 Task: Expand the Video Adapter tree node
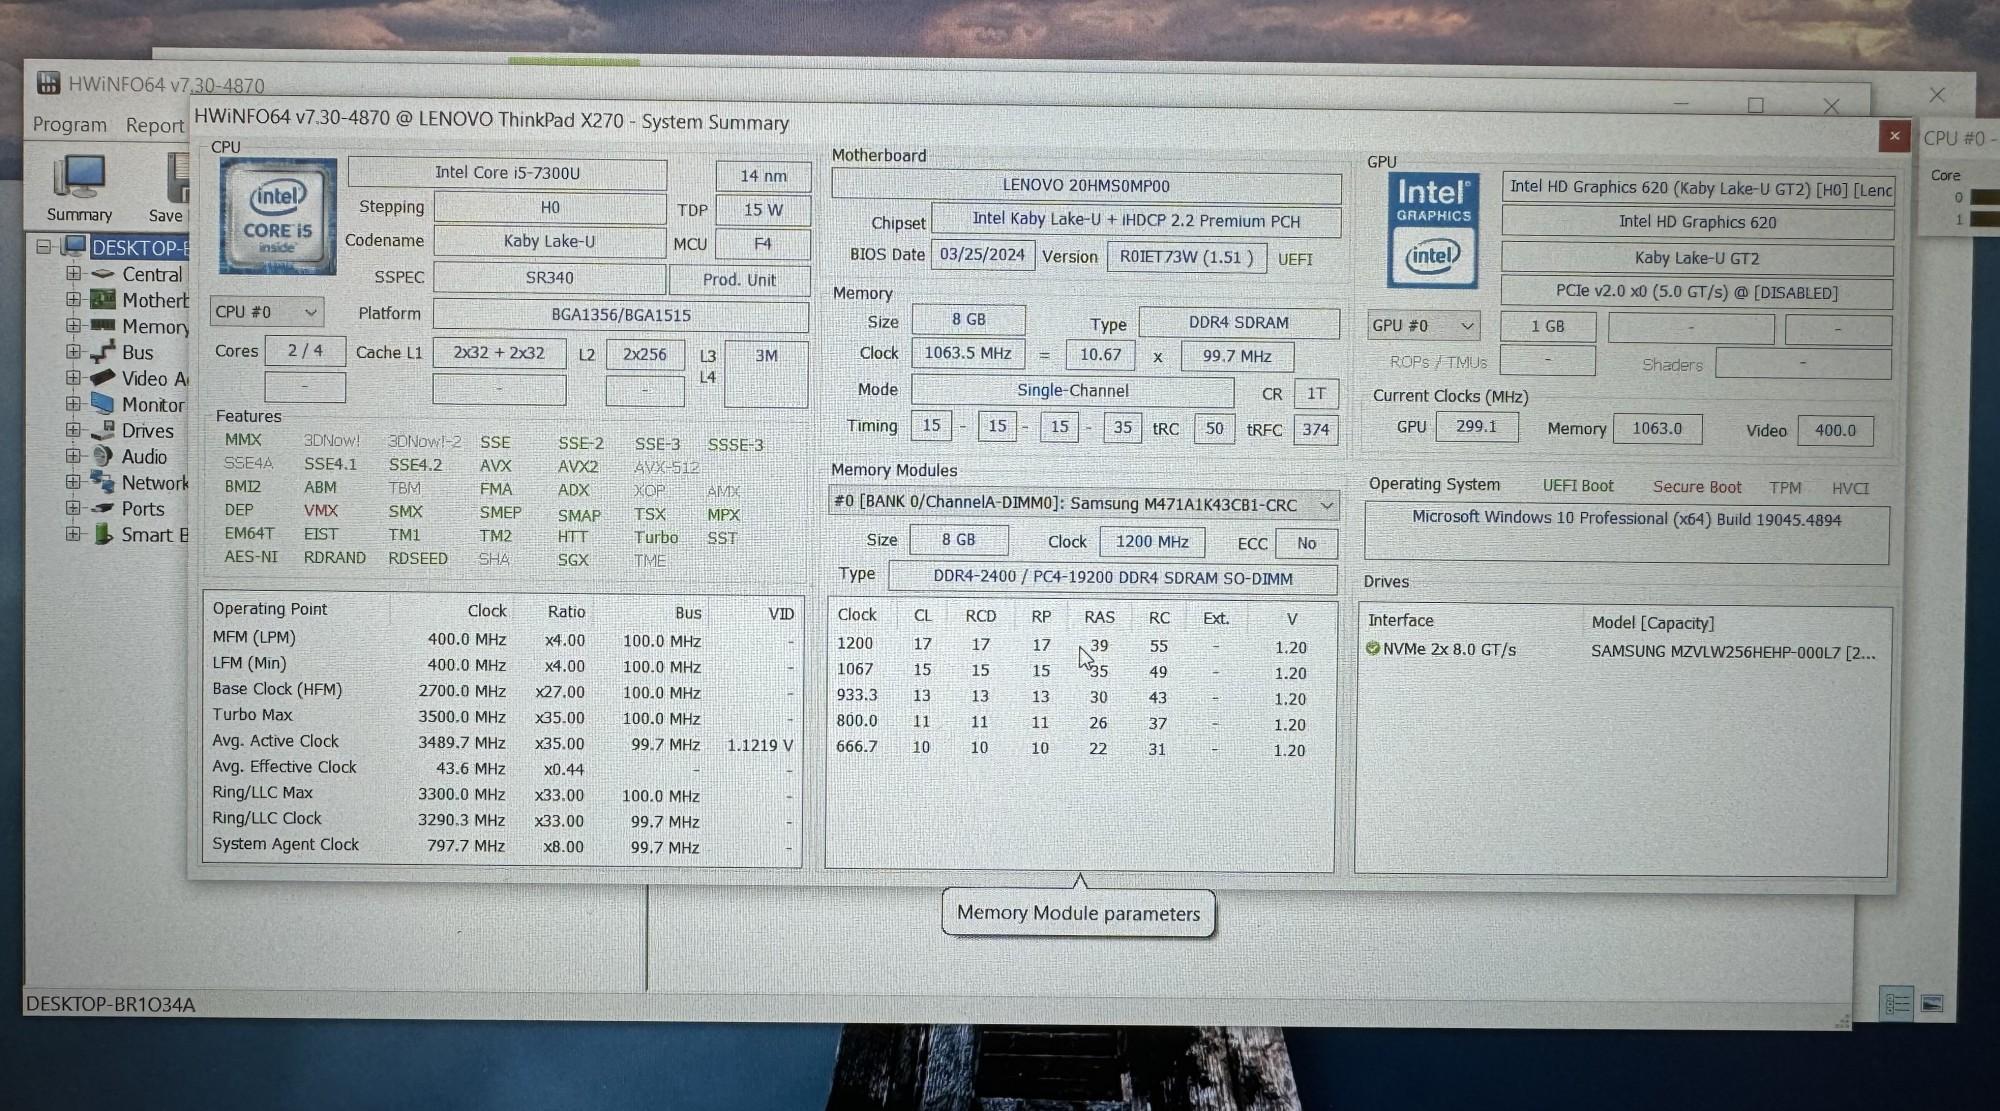coord(73,378)
